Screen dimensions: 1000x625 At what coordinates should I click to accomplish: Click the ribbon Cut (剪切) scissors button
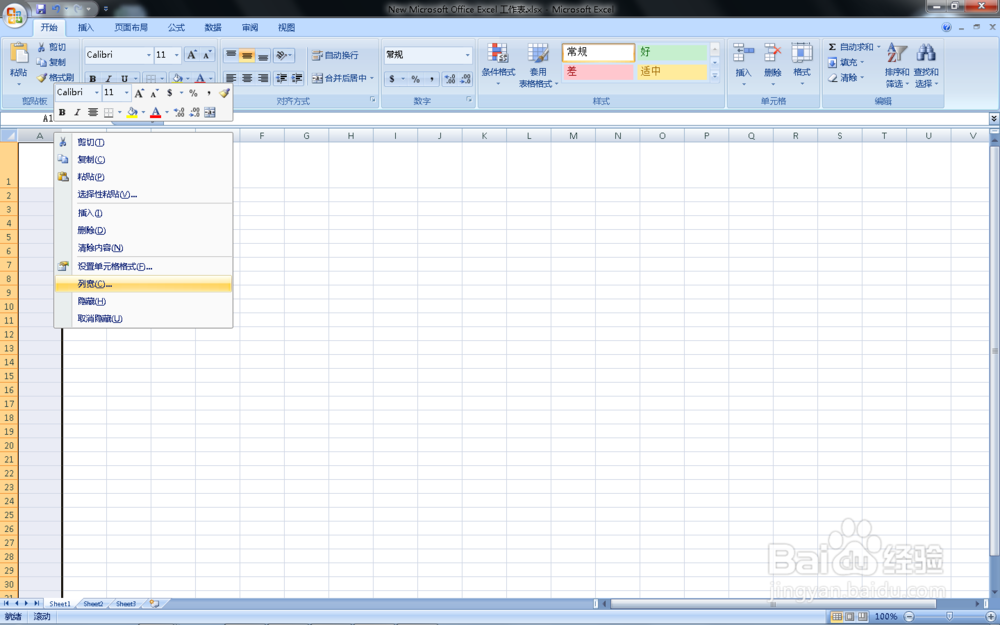click(51, 47)
